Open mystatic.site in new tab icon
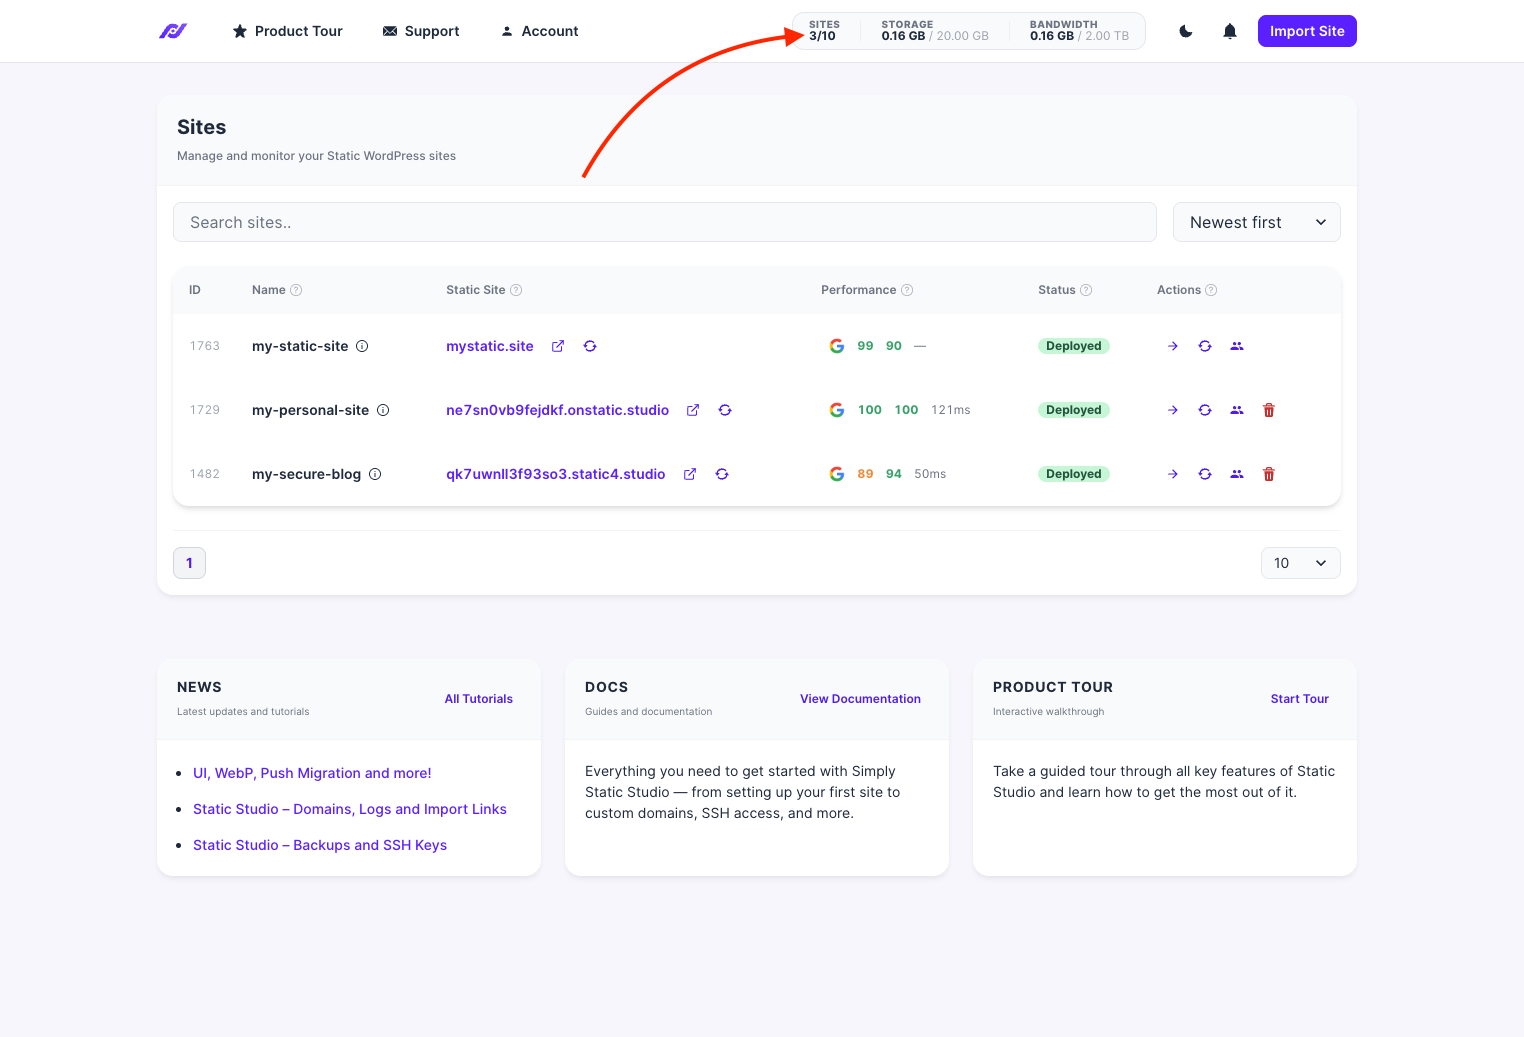Viewport: 1524px width, 1037px height. [558, 346]
